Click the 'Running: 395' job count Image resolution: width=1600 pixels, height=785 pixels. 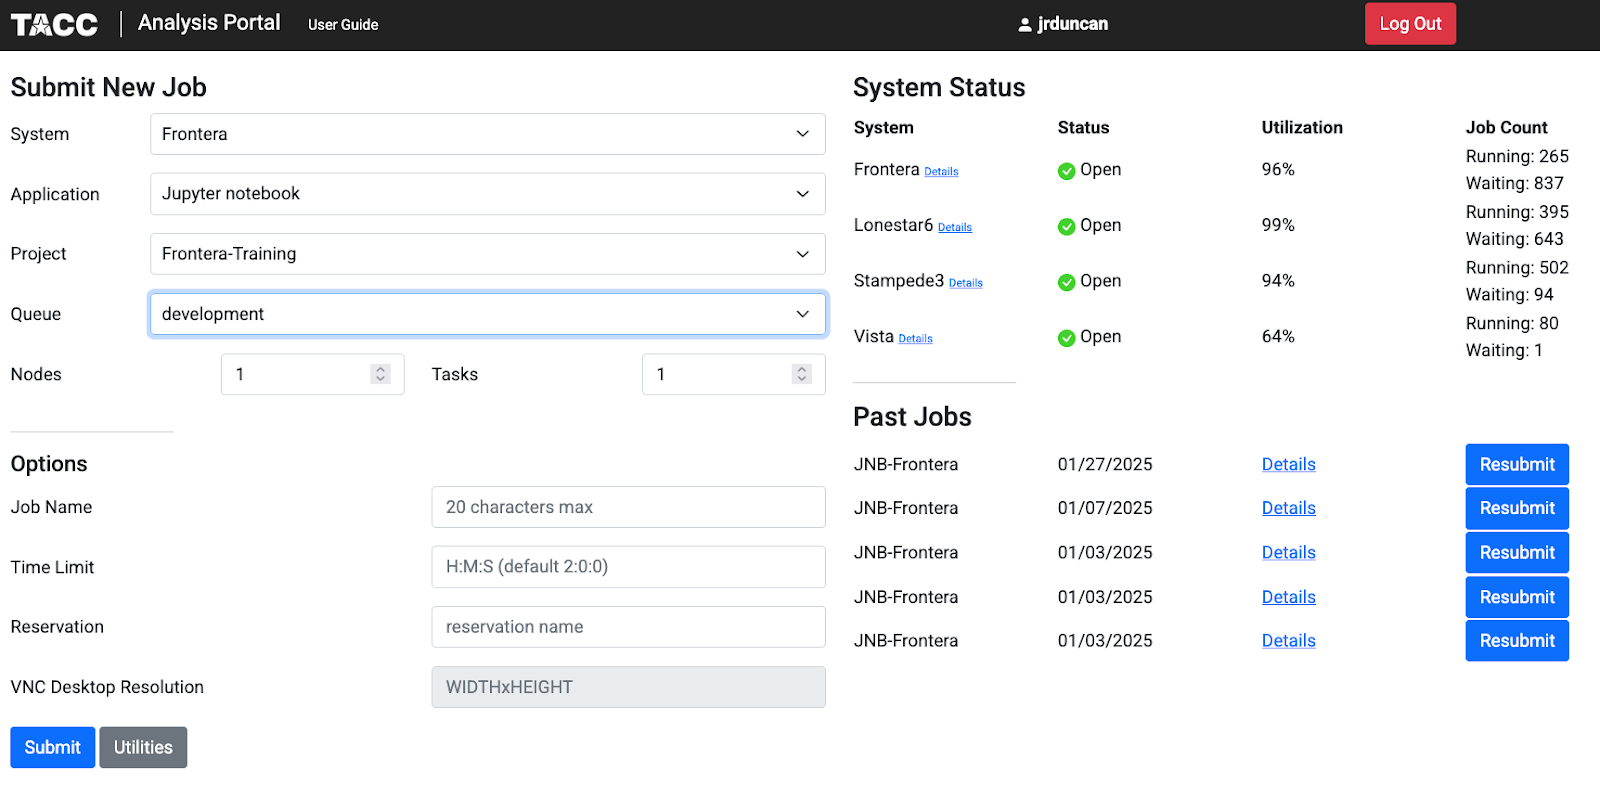(x=1517, y=213)
